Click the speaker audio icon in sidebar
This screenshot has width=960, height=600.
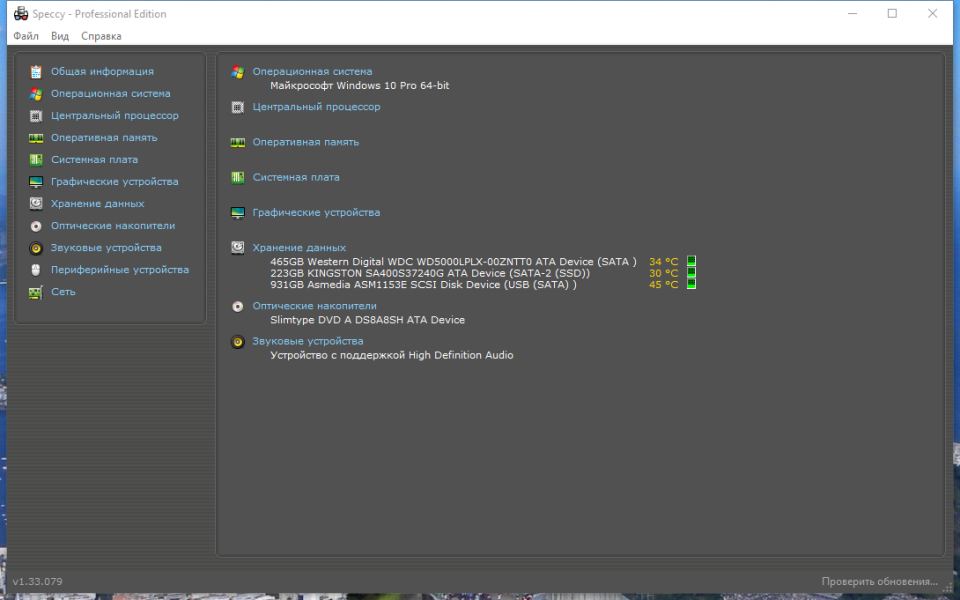(36, 248)
